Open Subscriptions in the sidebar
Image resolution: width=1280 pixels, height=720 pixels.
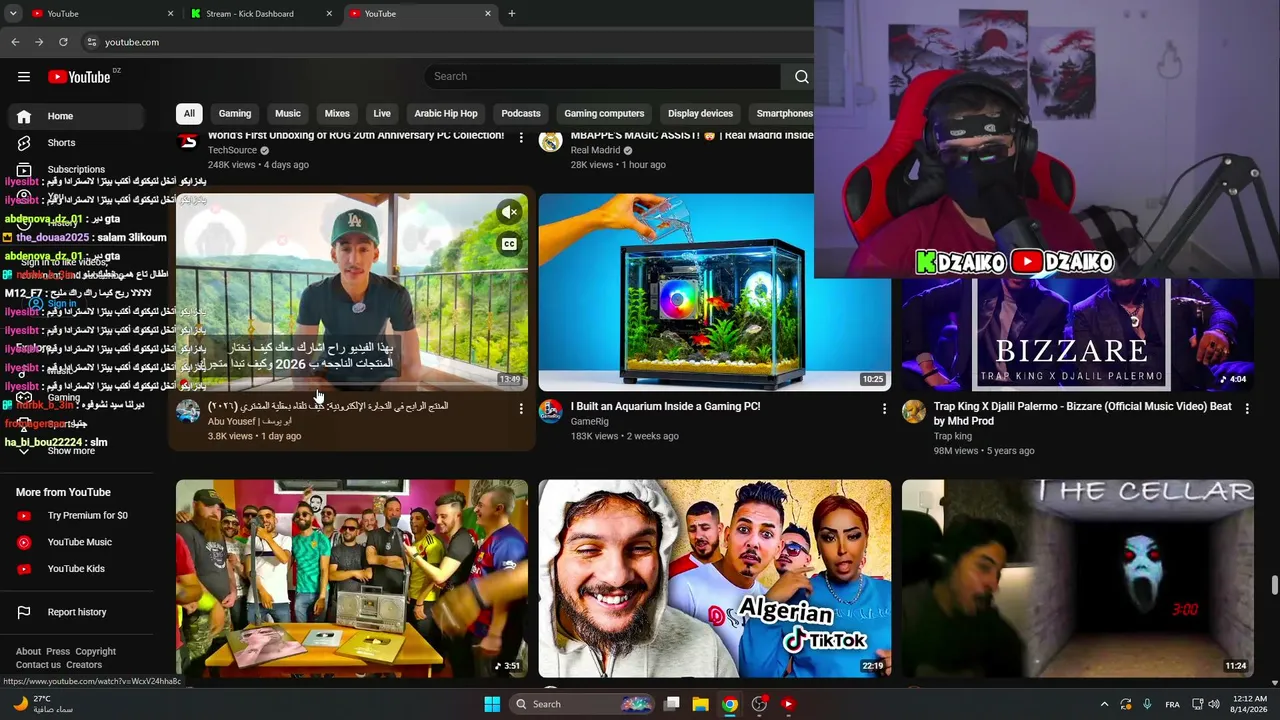tap(76, 169)
